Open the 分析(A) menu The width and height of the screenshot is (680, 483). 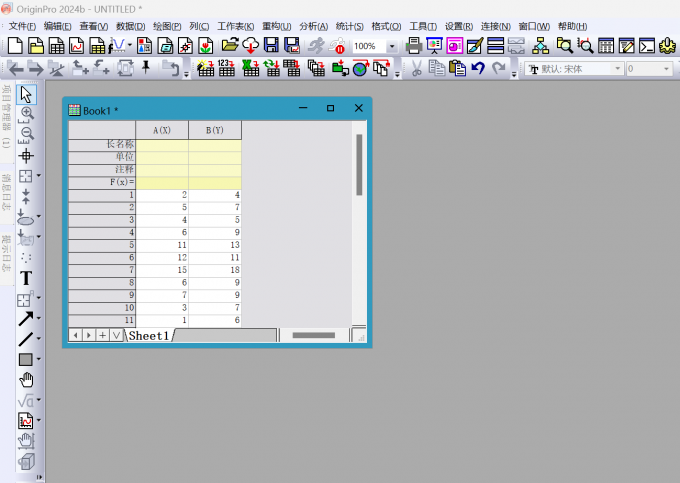coord(313,26)
